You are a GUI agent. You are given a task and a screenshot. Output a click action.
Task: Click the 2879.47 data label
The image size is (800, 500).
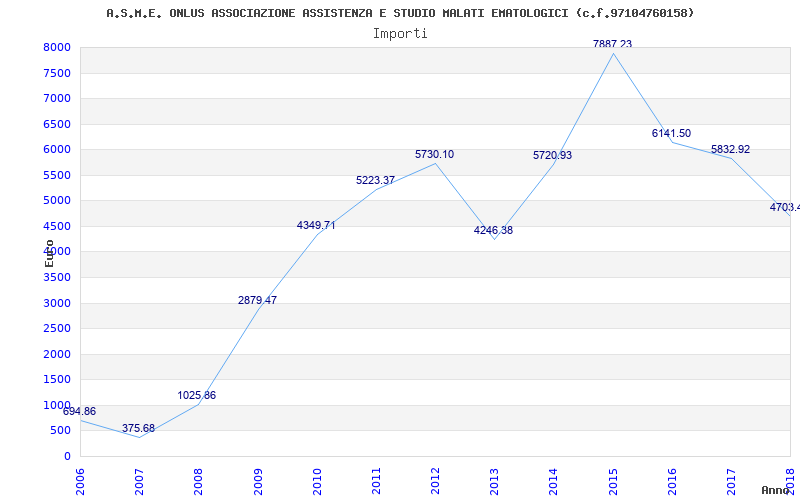[257, 301]
